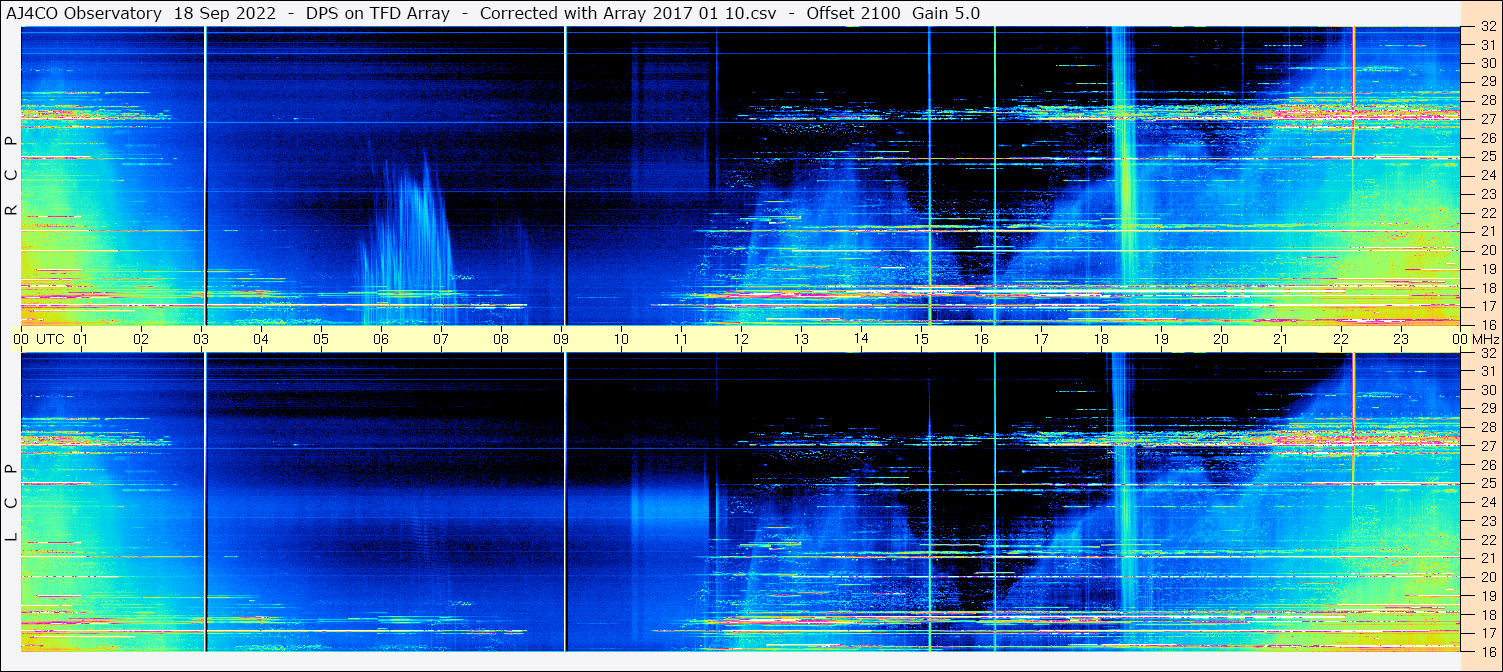The image size is (1503, 672).
Task: Click the vertical 'R C P' panel label
Action: pyautogui.click(x=12, y=176)
